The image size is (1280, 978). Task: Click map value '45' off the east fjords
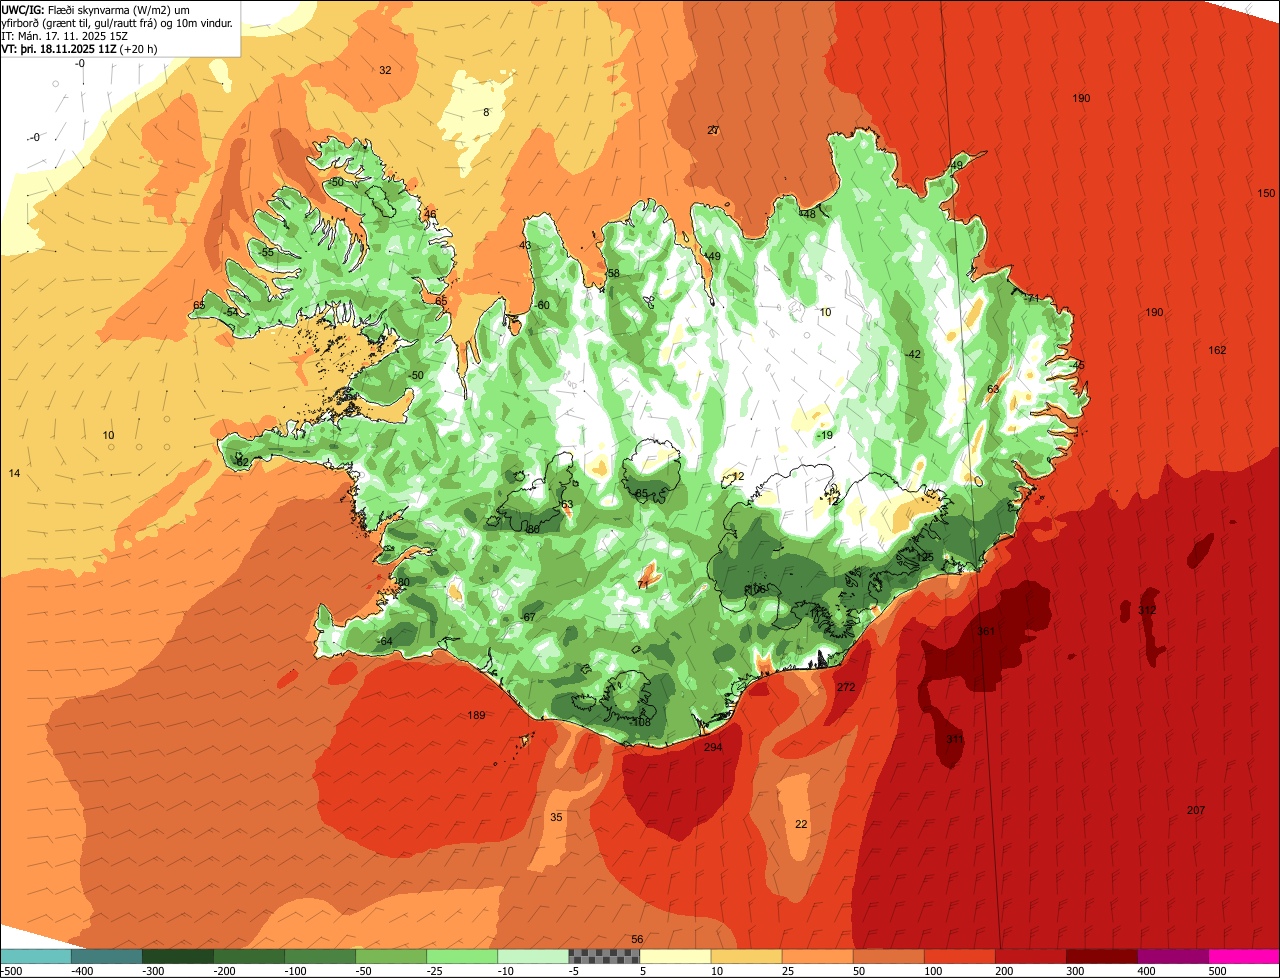tap(1078, 365)
